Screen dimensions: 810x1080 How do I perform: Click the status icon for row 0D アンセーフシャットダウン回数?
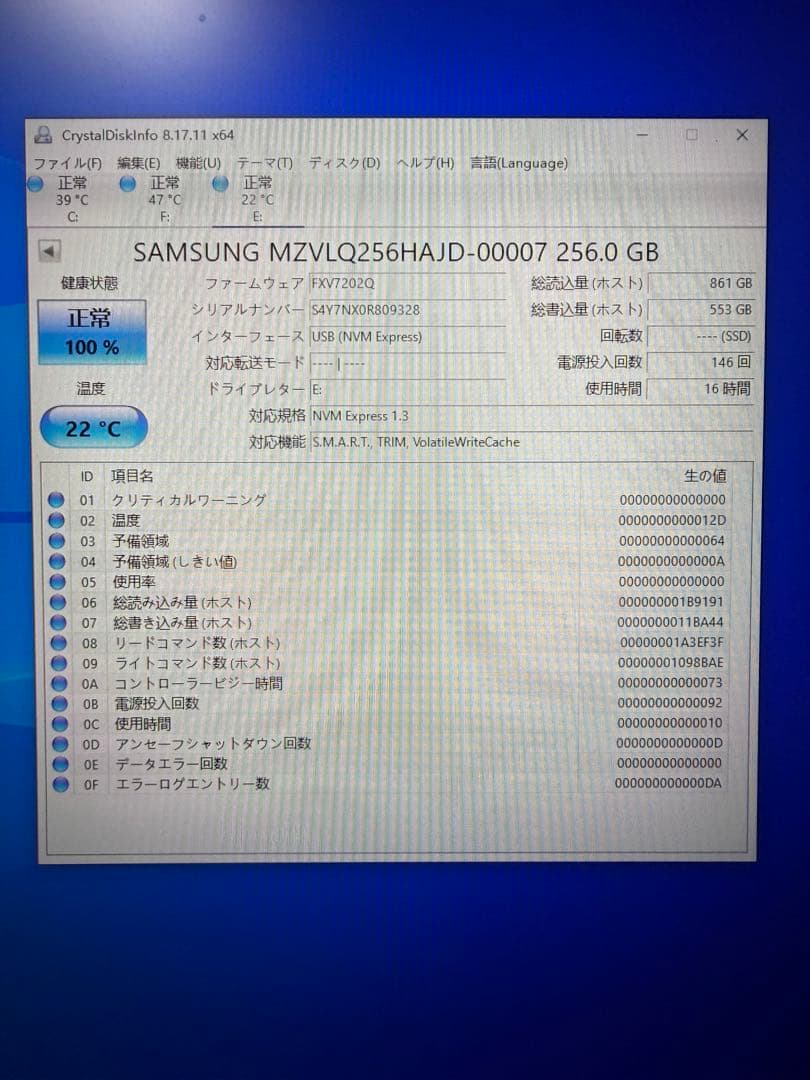coord(61,744)
